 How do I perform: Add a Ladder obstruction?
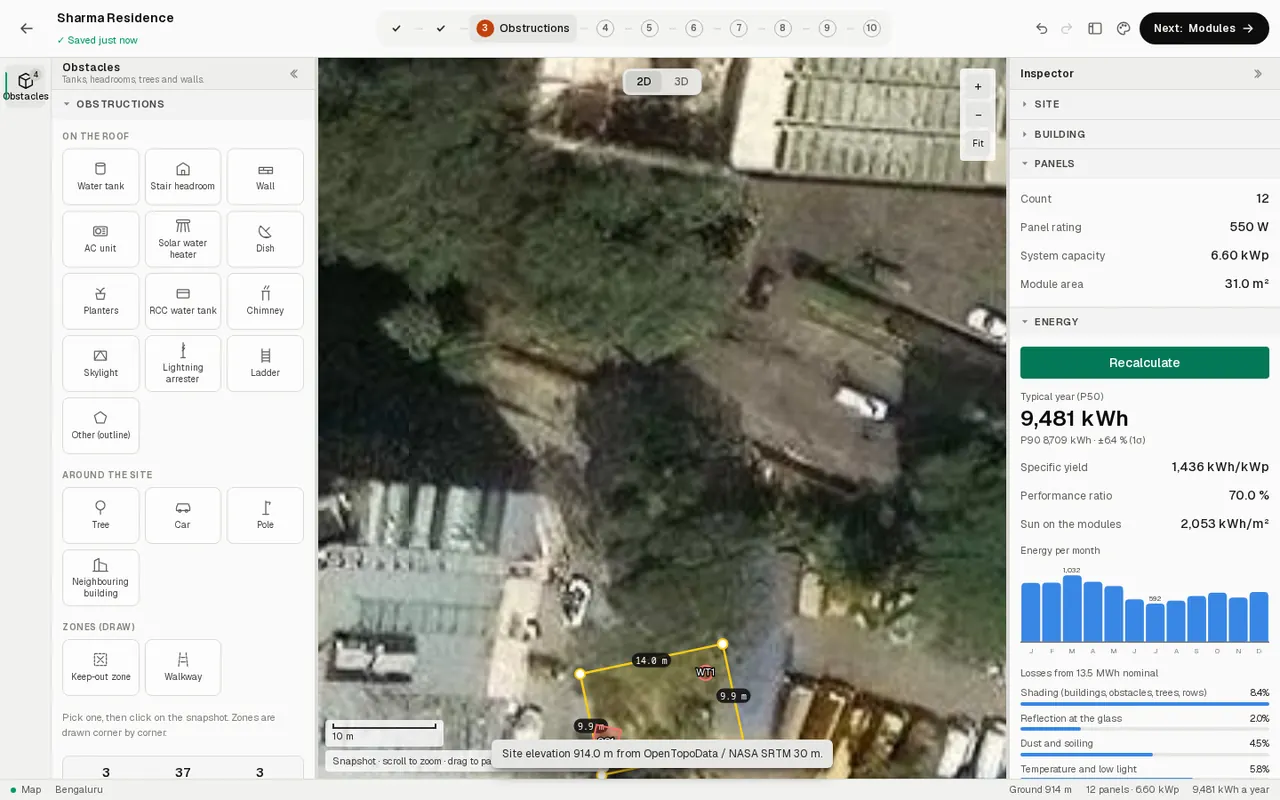(265, 363)
